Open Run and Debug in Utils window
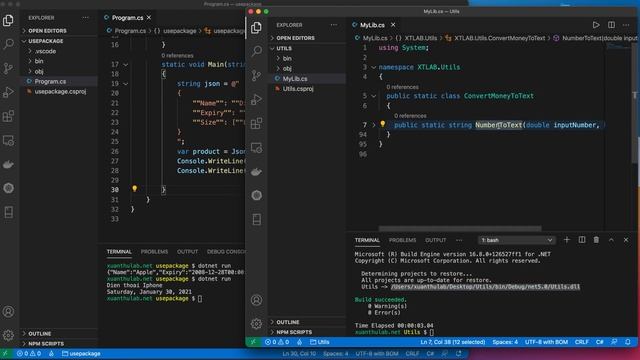Viewport: 640px width, 360px height. [256, 99]
